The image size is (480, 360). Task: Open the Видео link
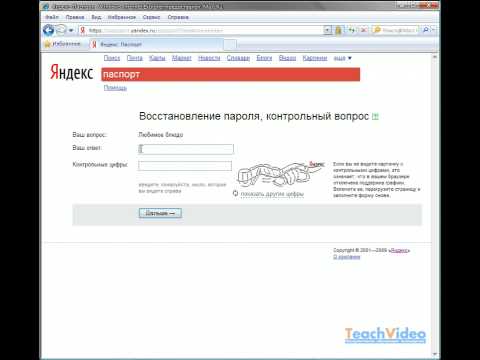[287, 58]
